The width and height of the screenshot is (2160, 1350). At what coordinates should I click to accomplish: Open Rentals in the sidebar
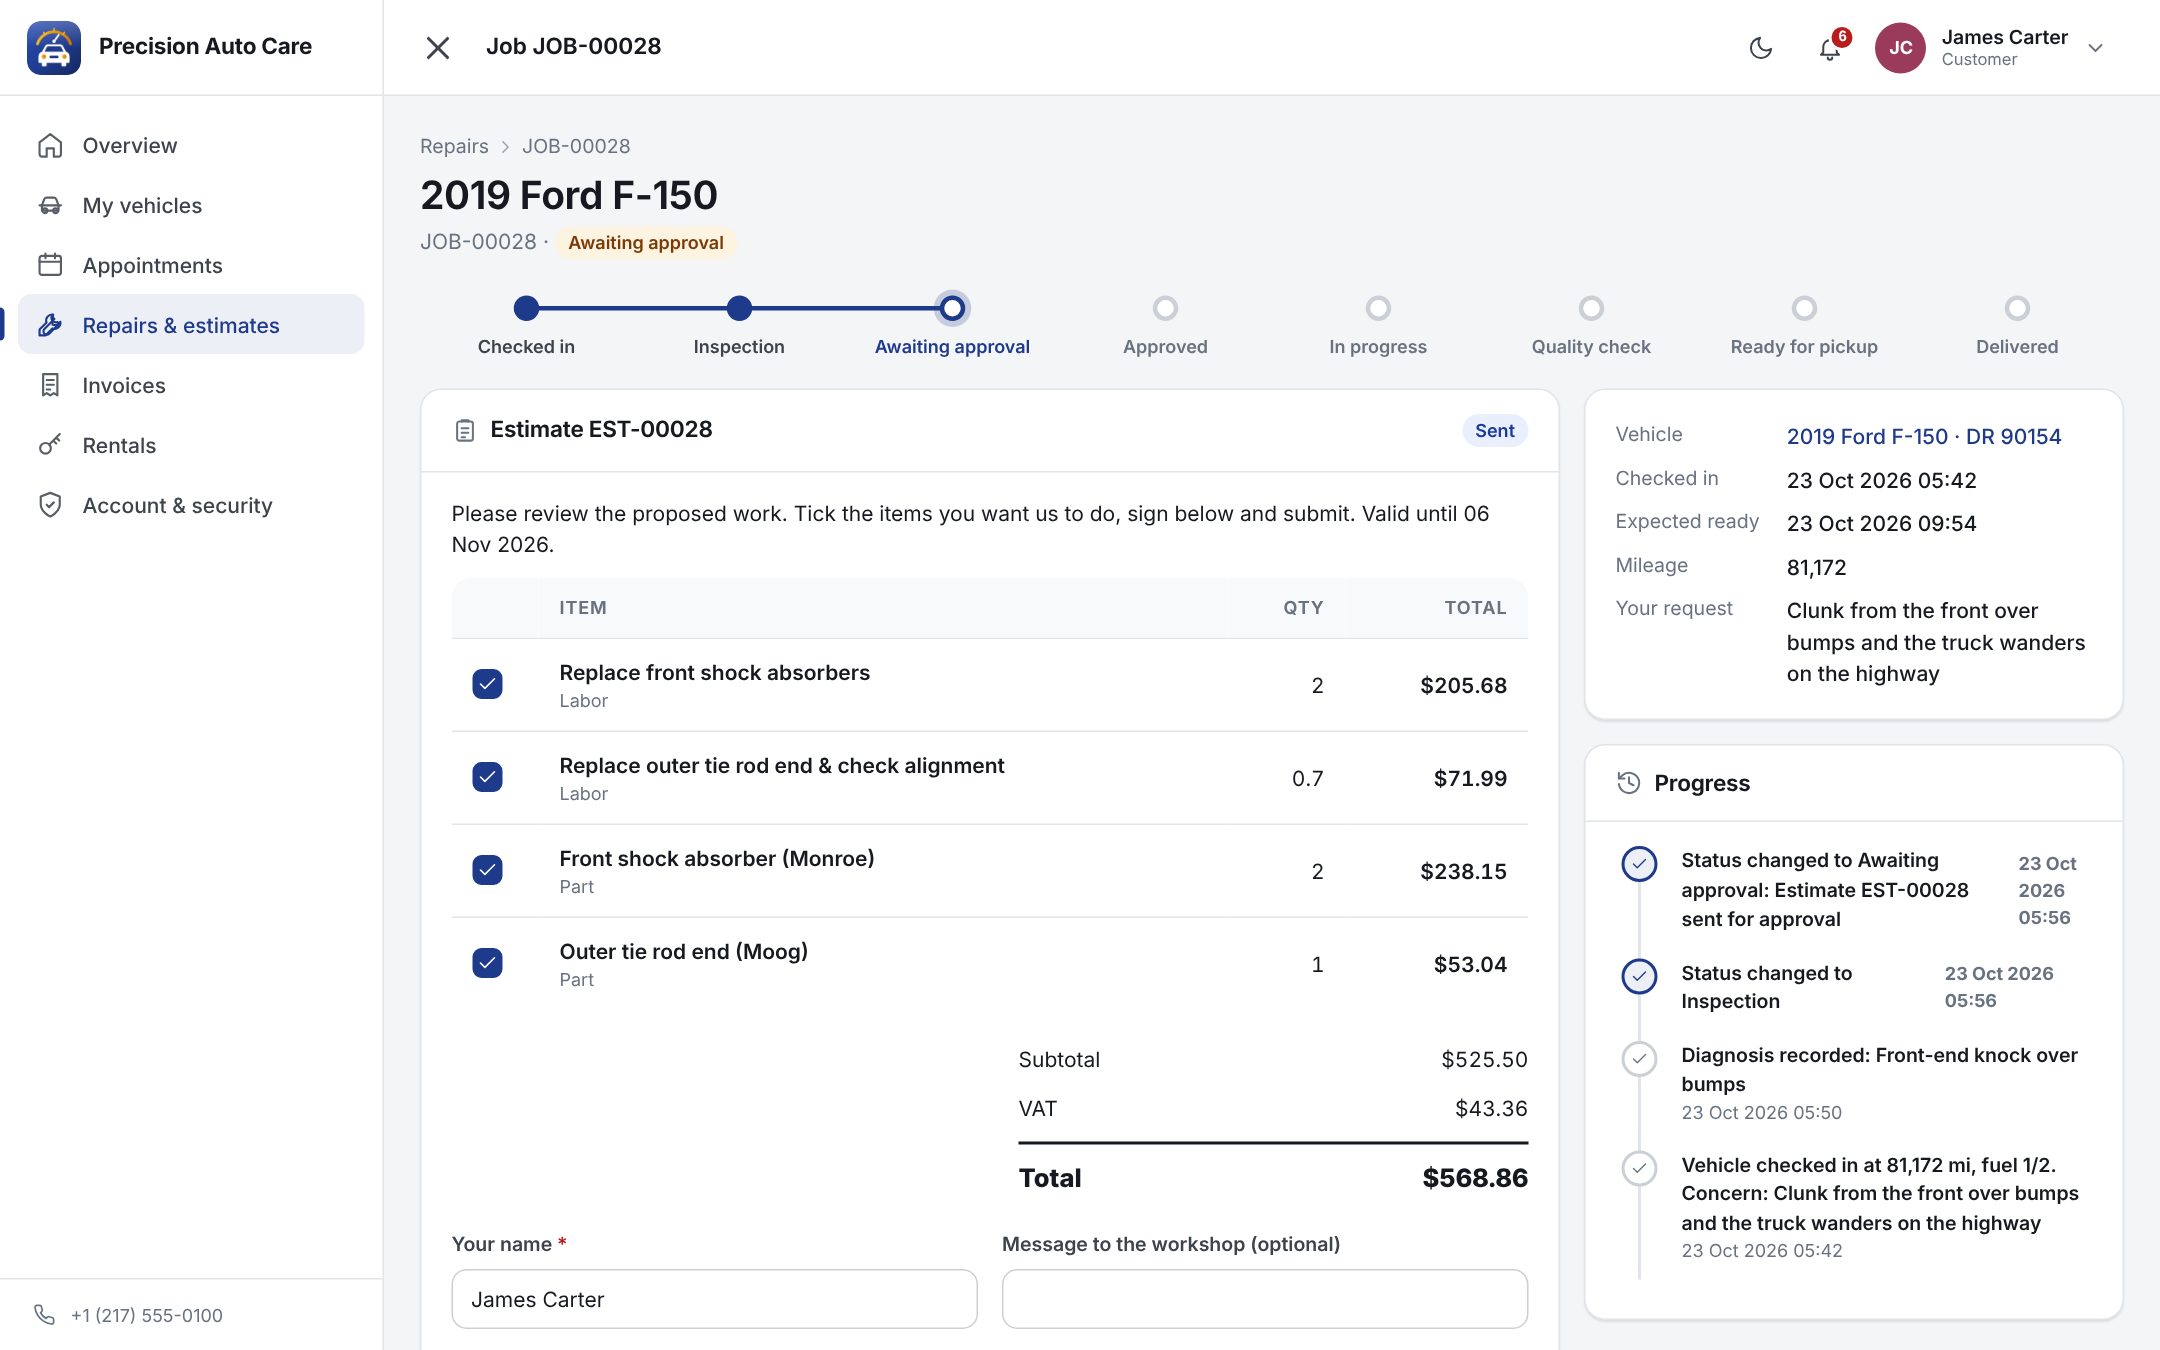(191, 445)
